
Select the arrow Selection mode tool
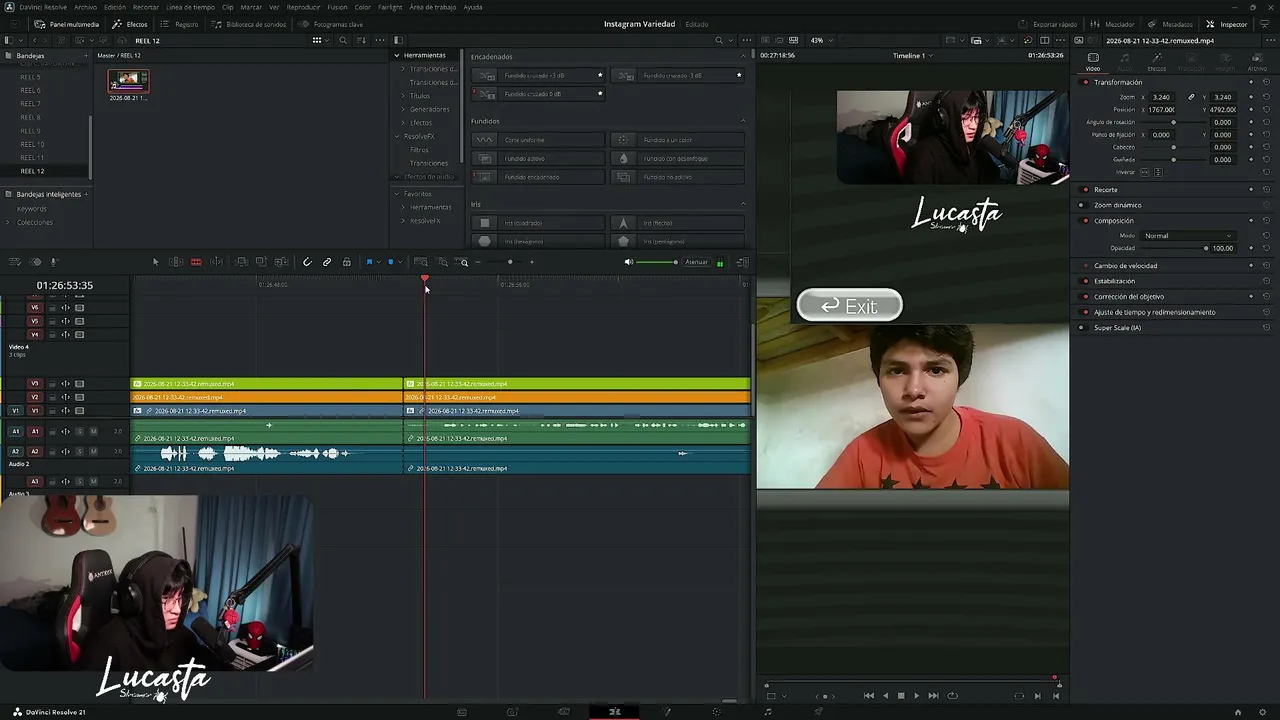pos(155,262)
